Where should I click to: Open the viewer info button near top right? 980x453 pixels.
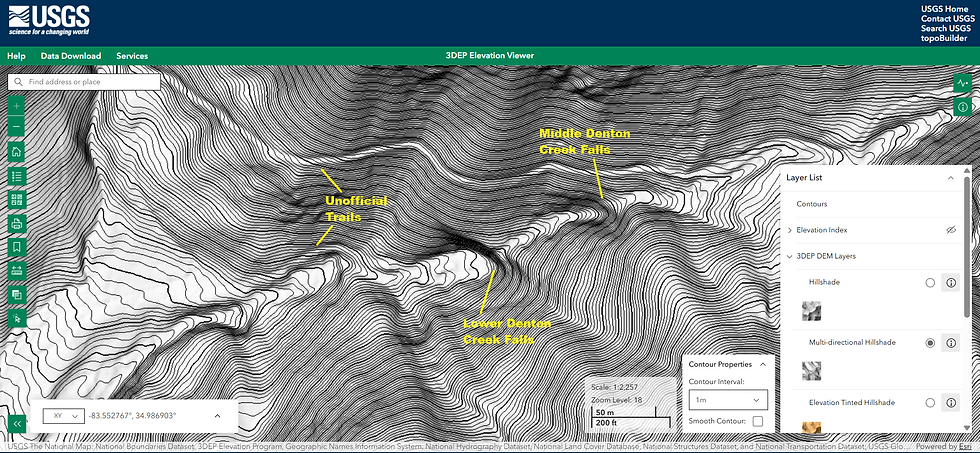click(x=962, y=107)
